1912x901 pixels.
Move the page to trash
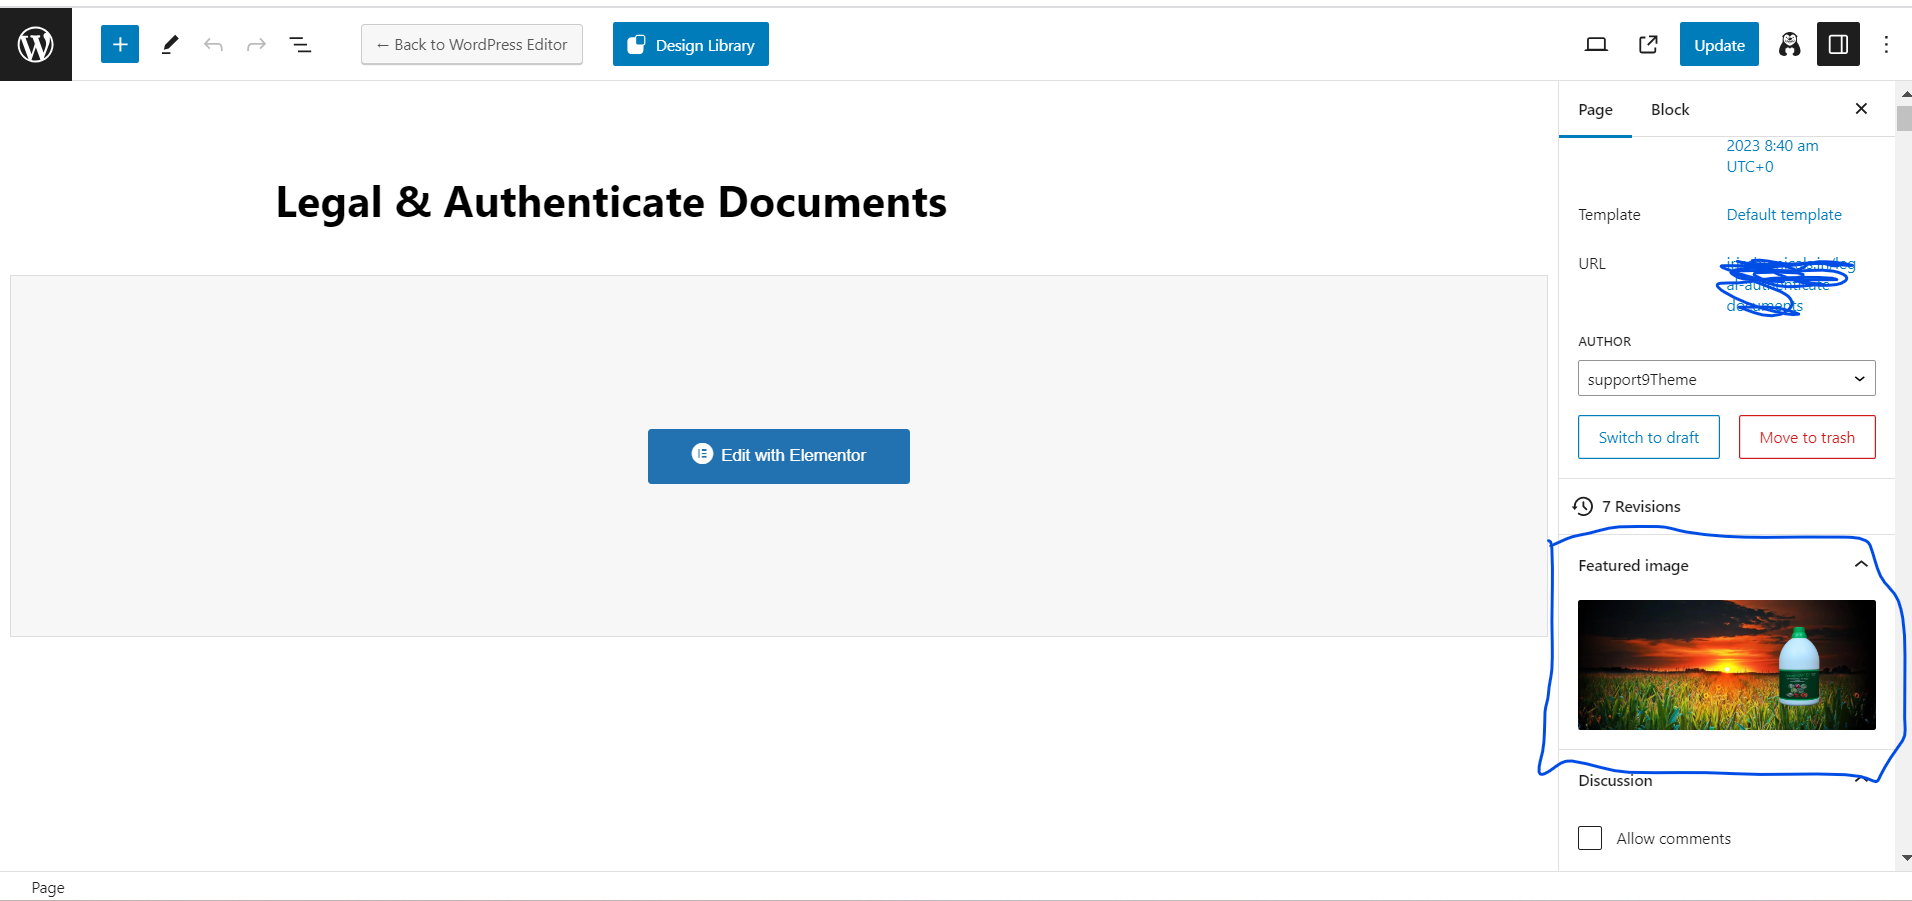(x=1807, y=437)
